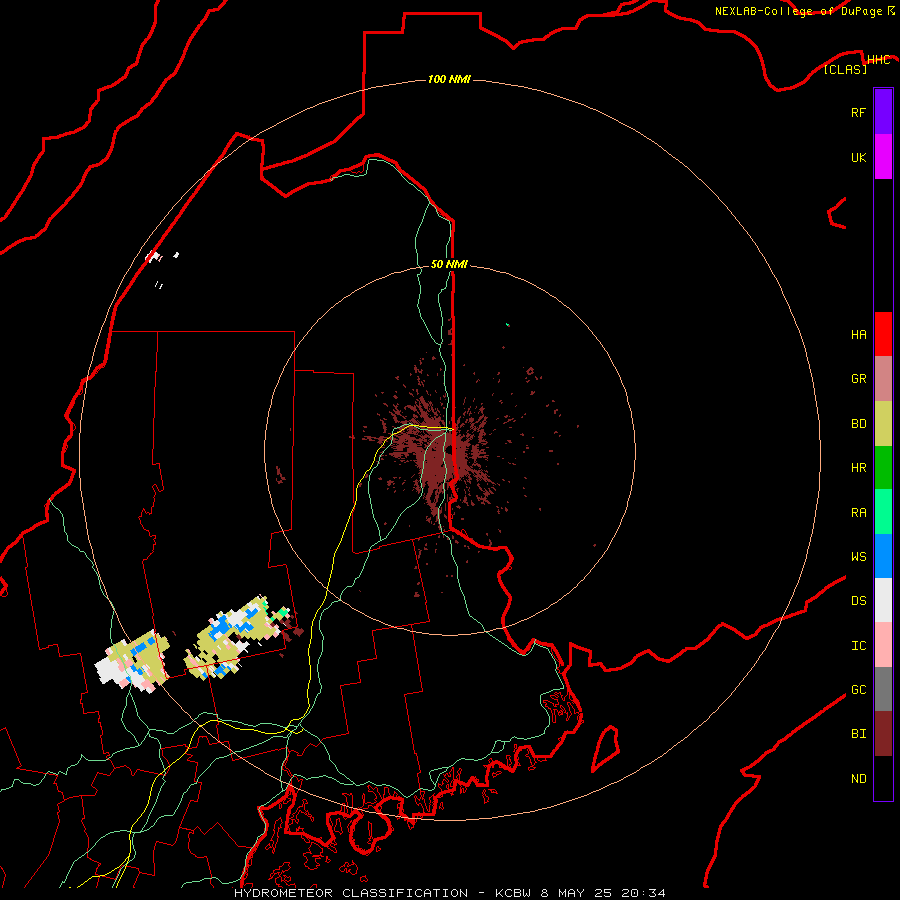Click the RA legend label
This screenshot has height=900, width=900.
click(858, 513)
